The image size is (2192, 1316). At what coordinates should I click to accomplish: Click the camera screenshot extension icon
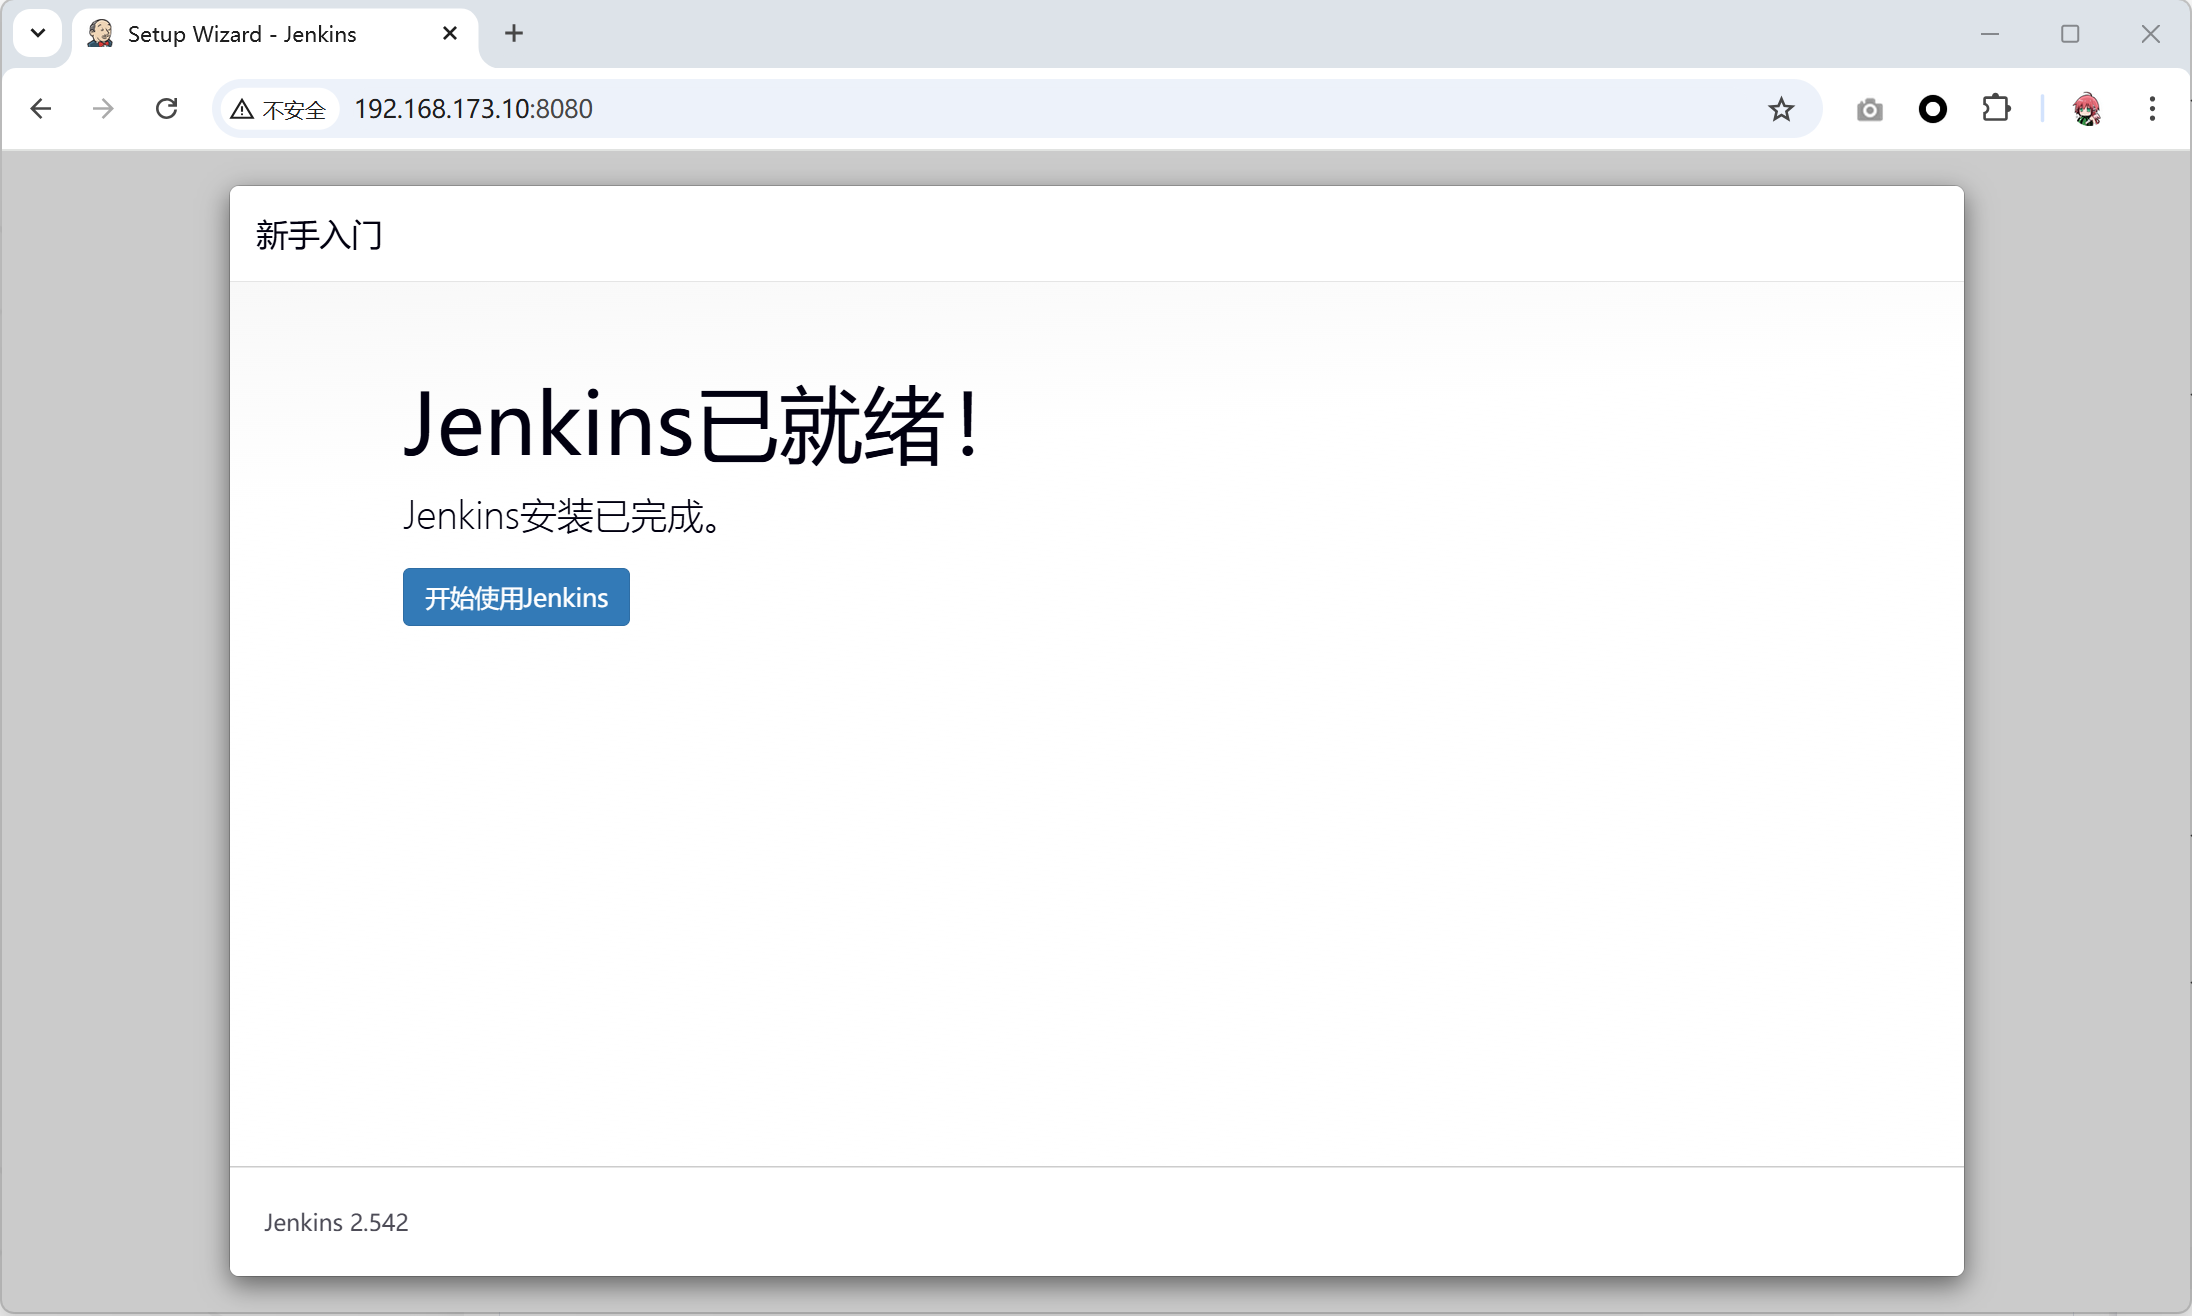[x=1869, y=109]
